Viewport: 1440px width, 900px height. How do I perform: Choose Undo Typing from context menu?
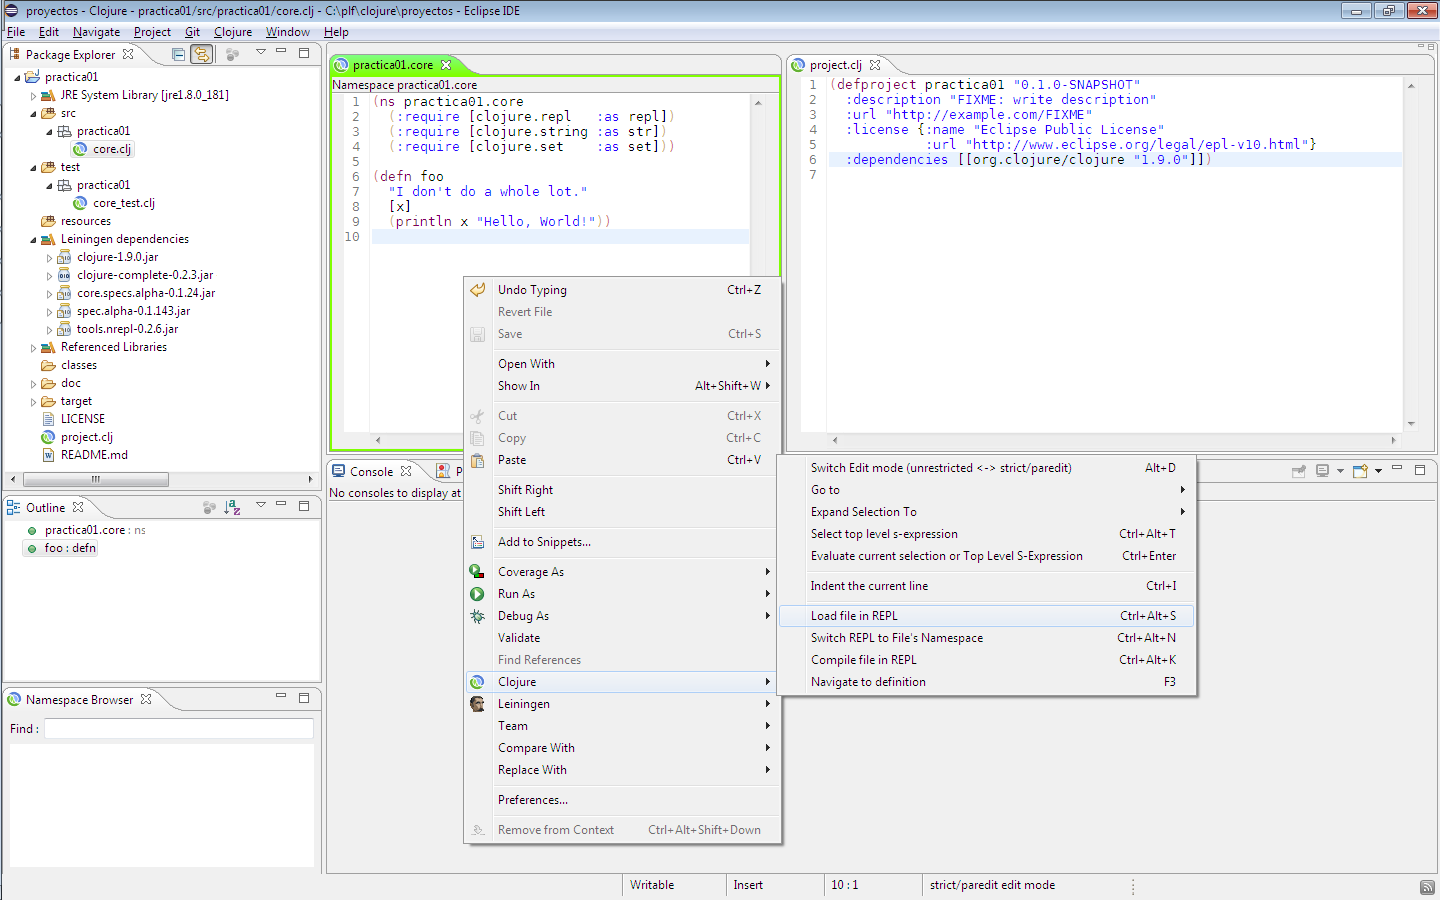(x=623, y=290)
